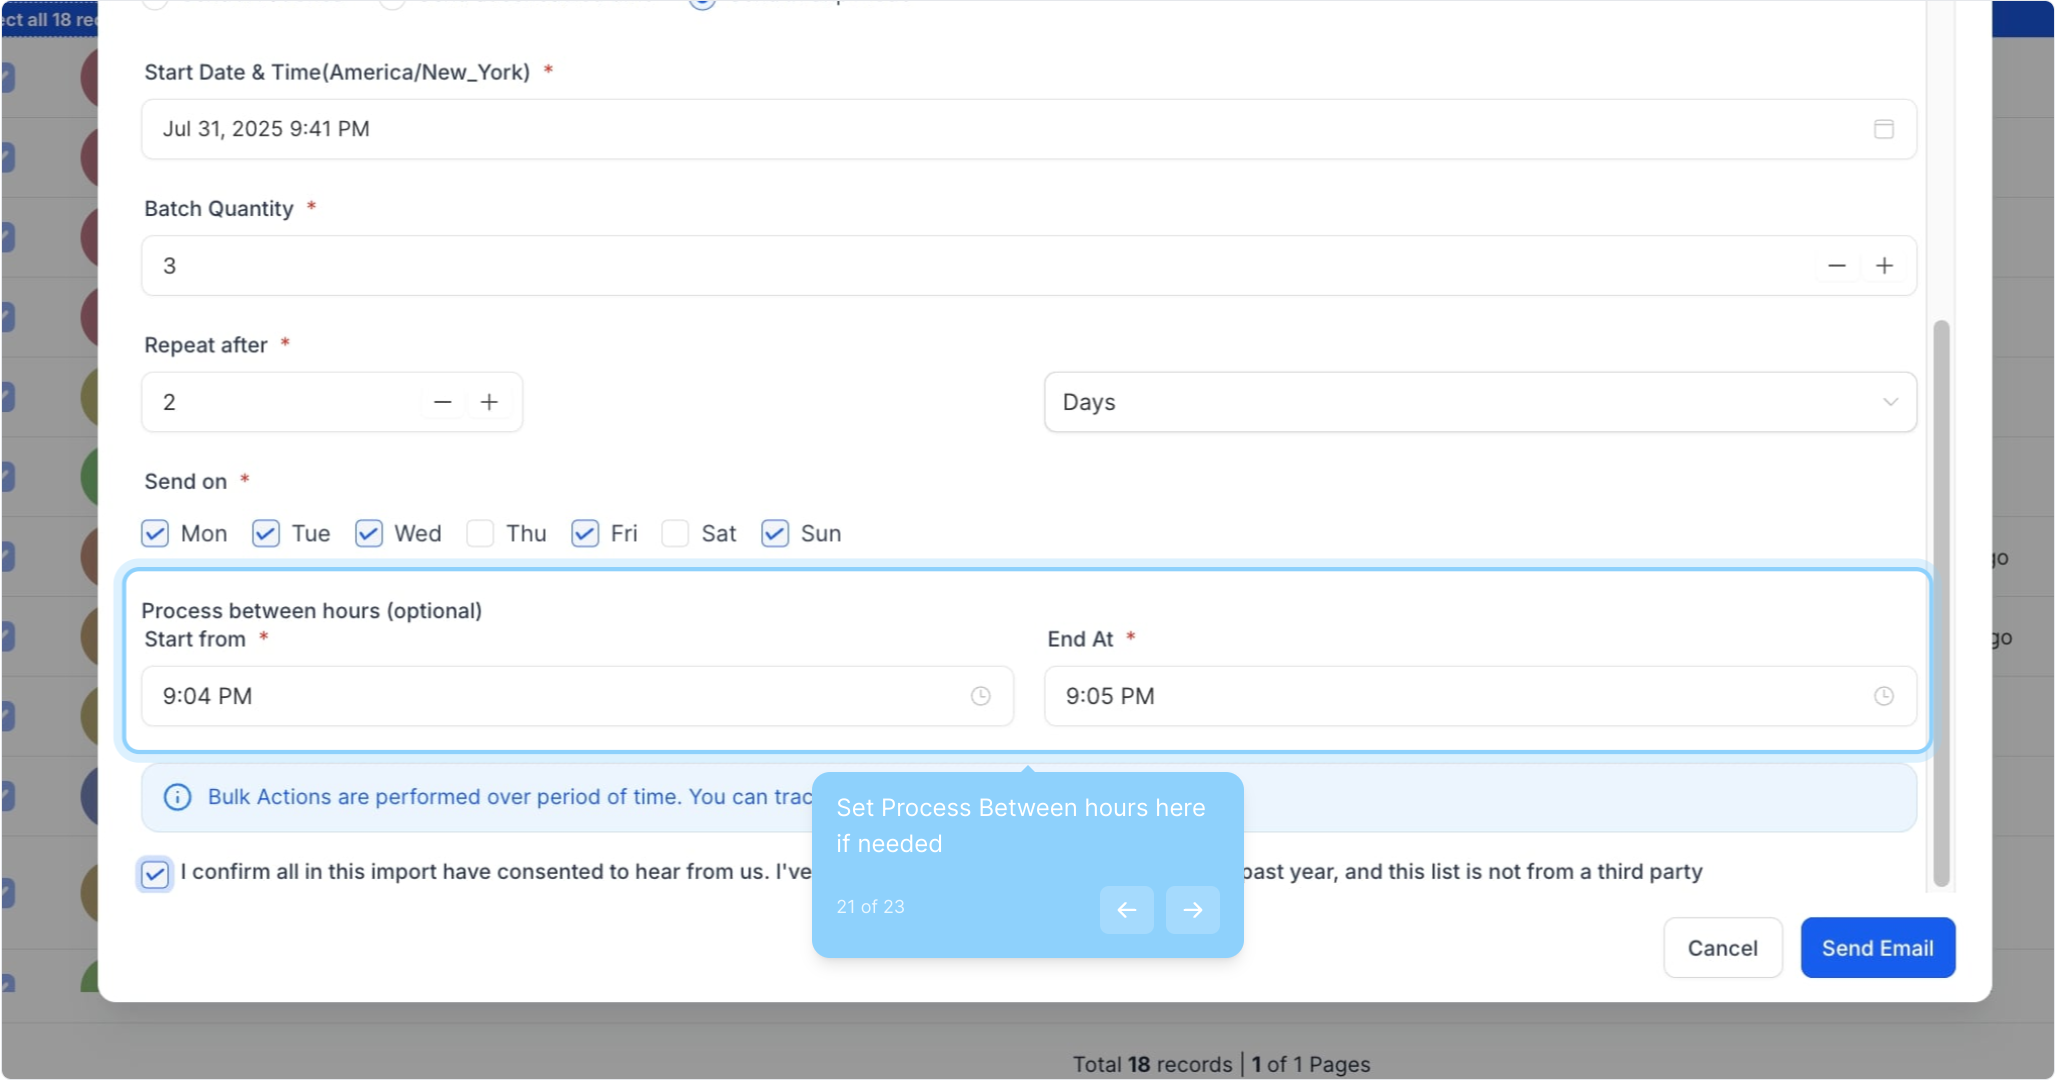2056x1080 pixels.
Task: Click the Start Date & Time field
Action: tap(1000, 129)
